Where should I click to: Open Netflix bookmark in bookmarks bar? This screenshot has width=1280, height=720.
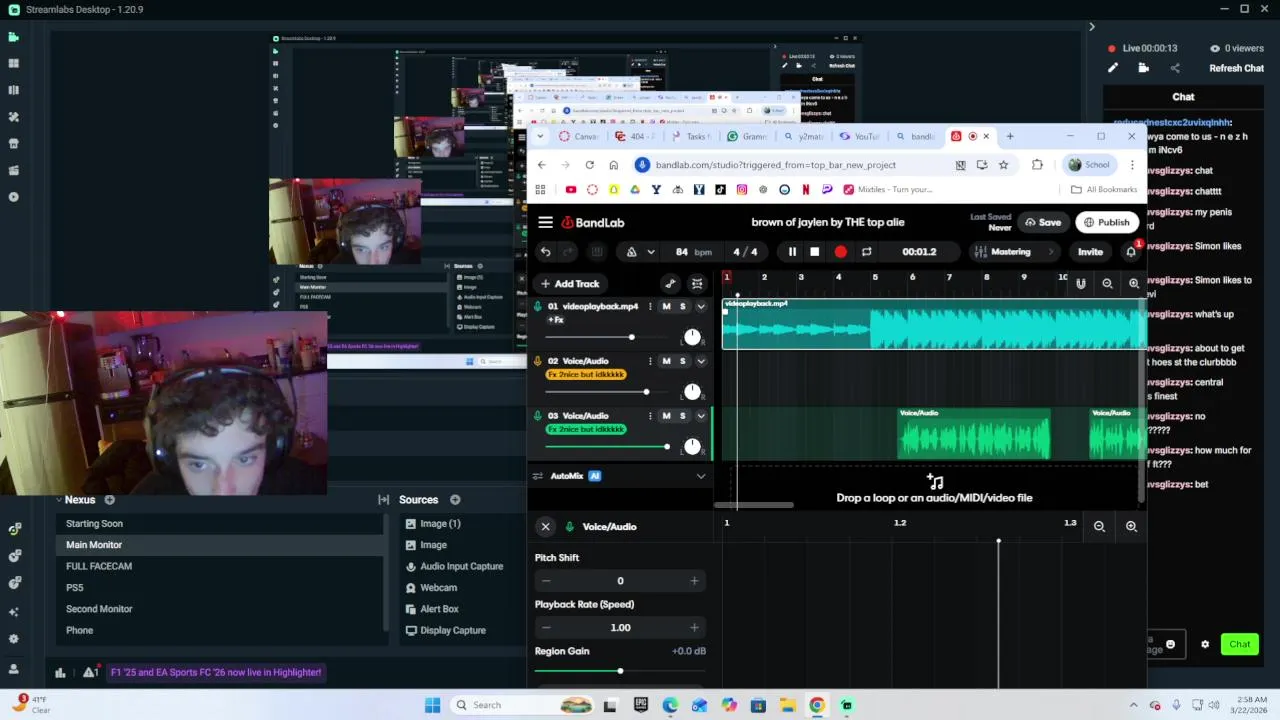click(x=806, y=189)
